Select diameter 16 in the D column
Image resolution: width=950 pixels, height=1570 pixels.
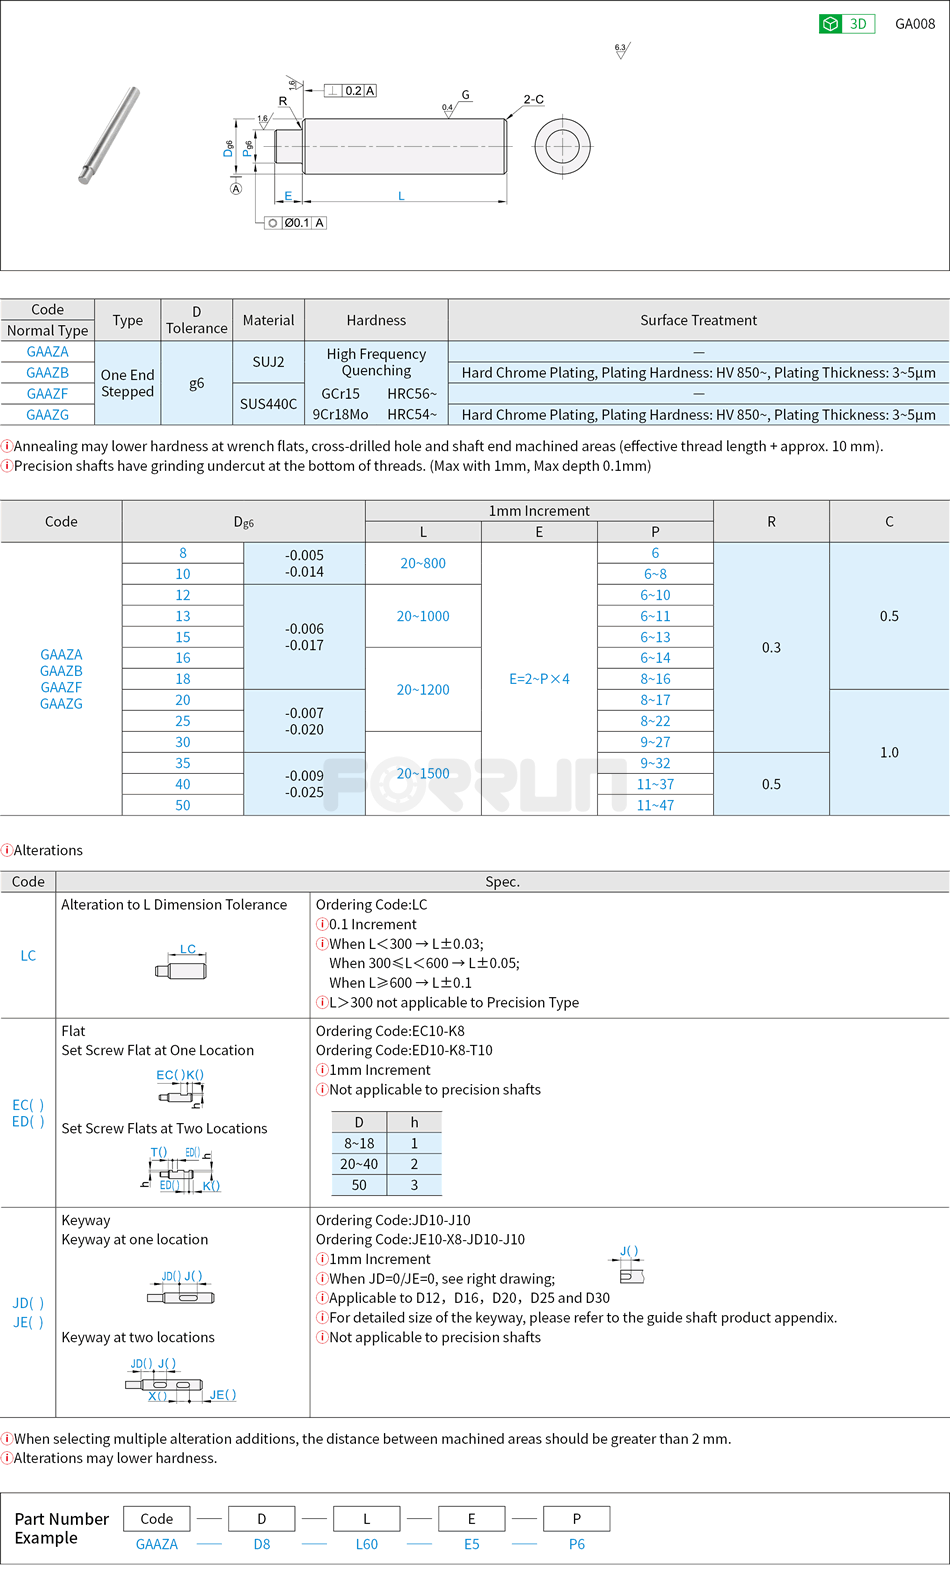tap(183, 658)
